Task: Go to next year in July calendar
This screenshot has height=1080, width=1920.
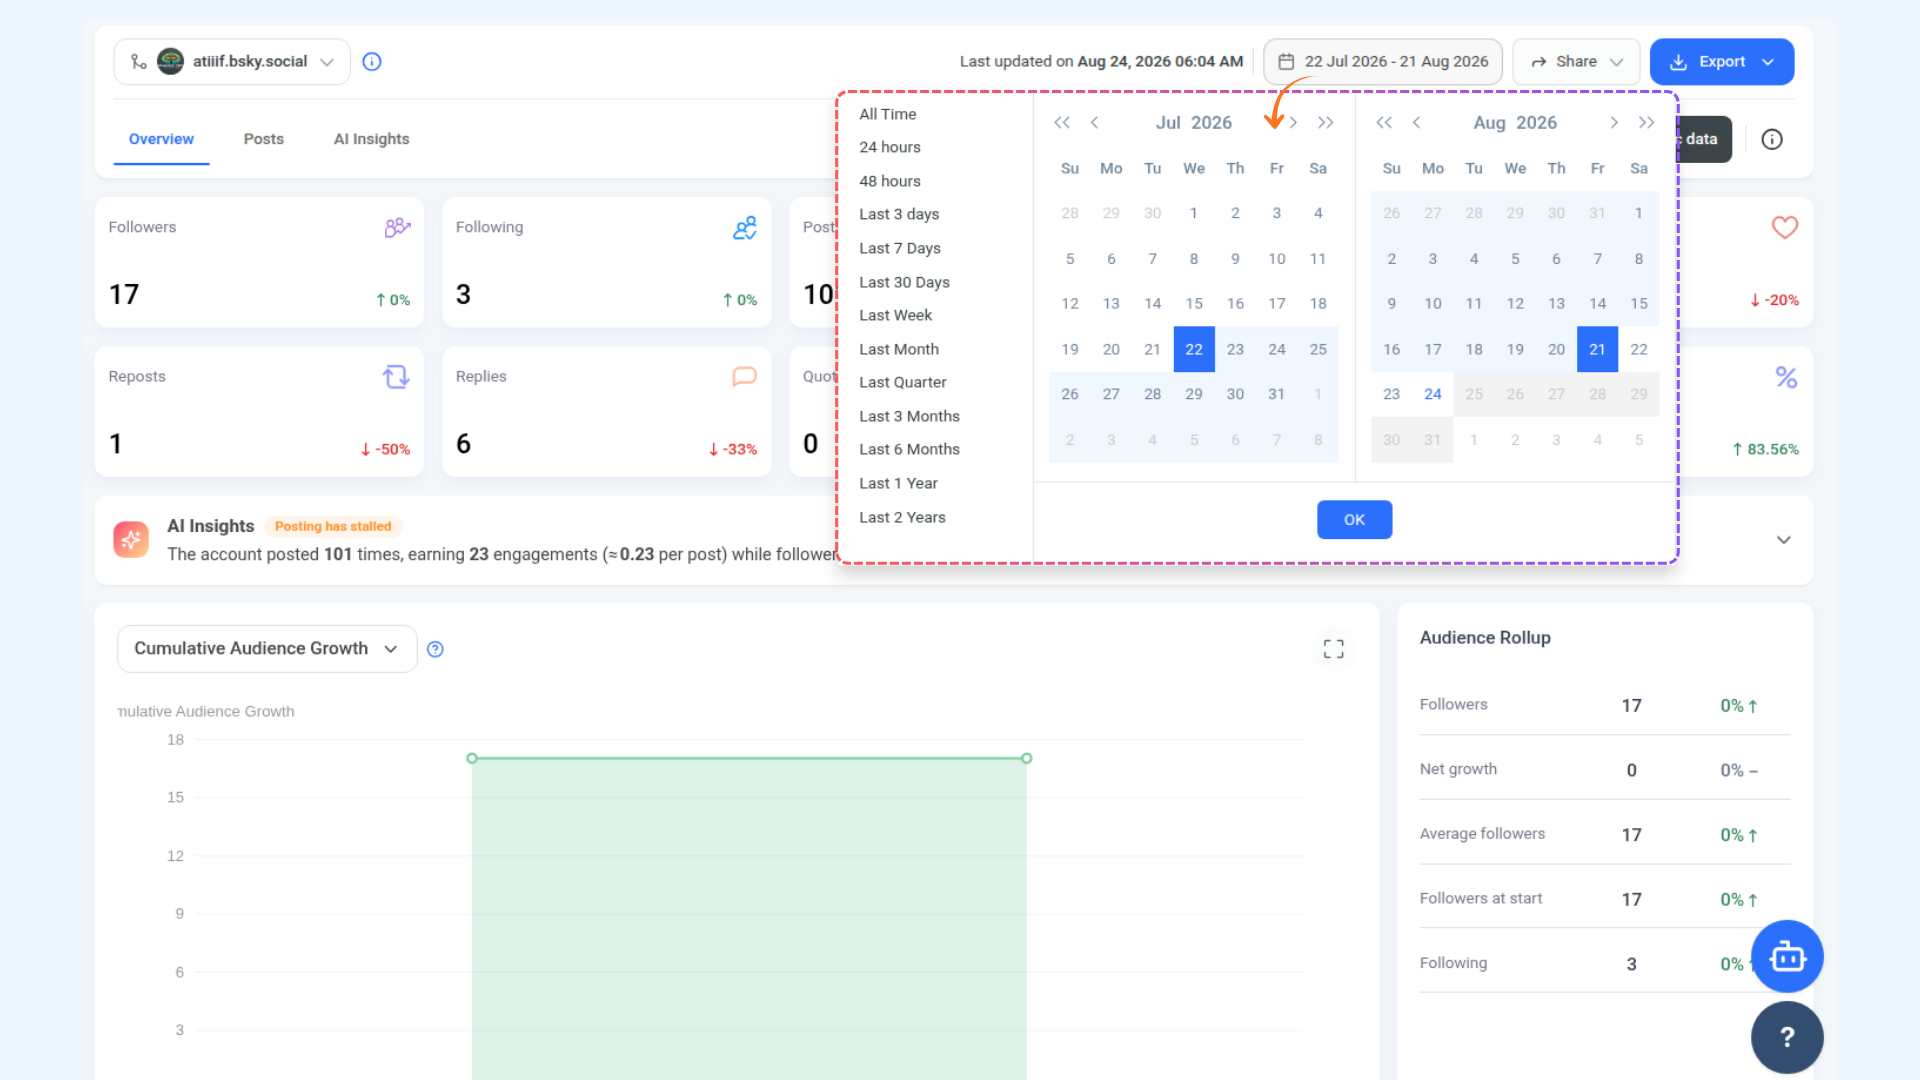Action: [x=1326, y=123]
